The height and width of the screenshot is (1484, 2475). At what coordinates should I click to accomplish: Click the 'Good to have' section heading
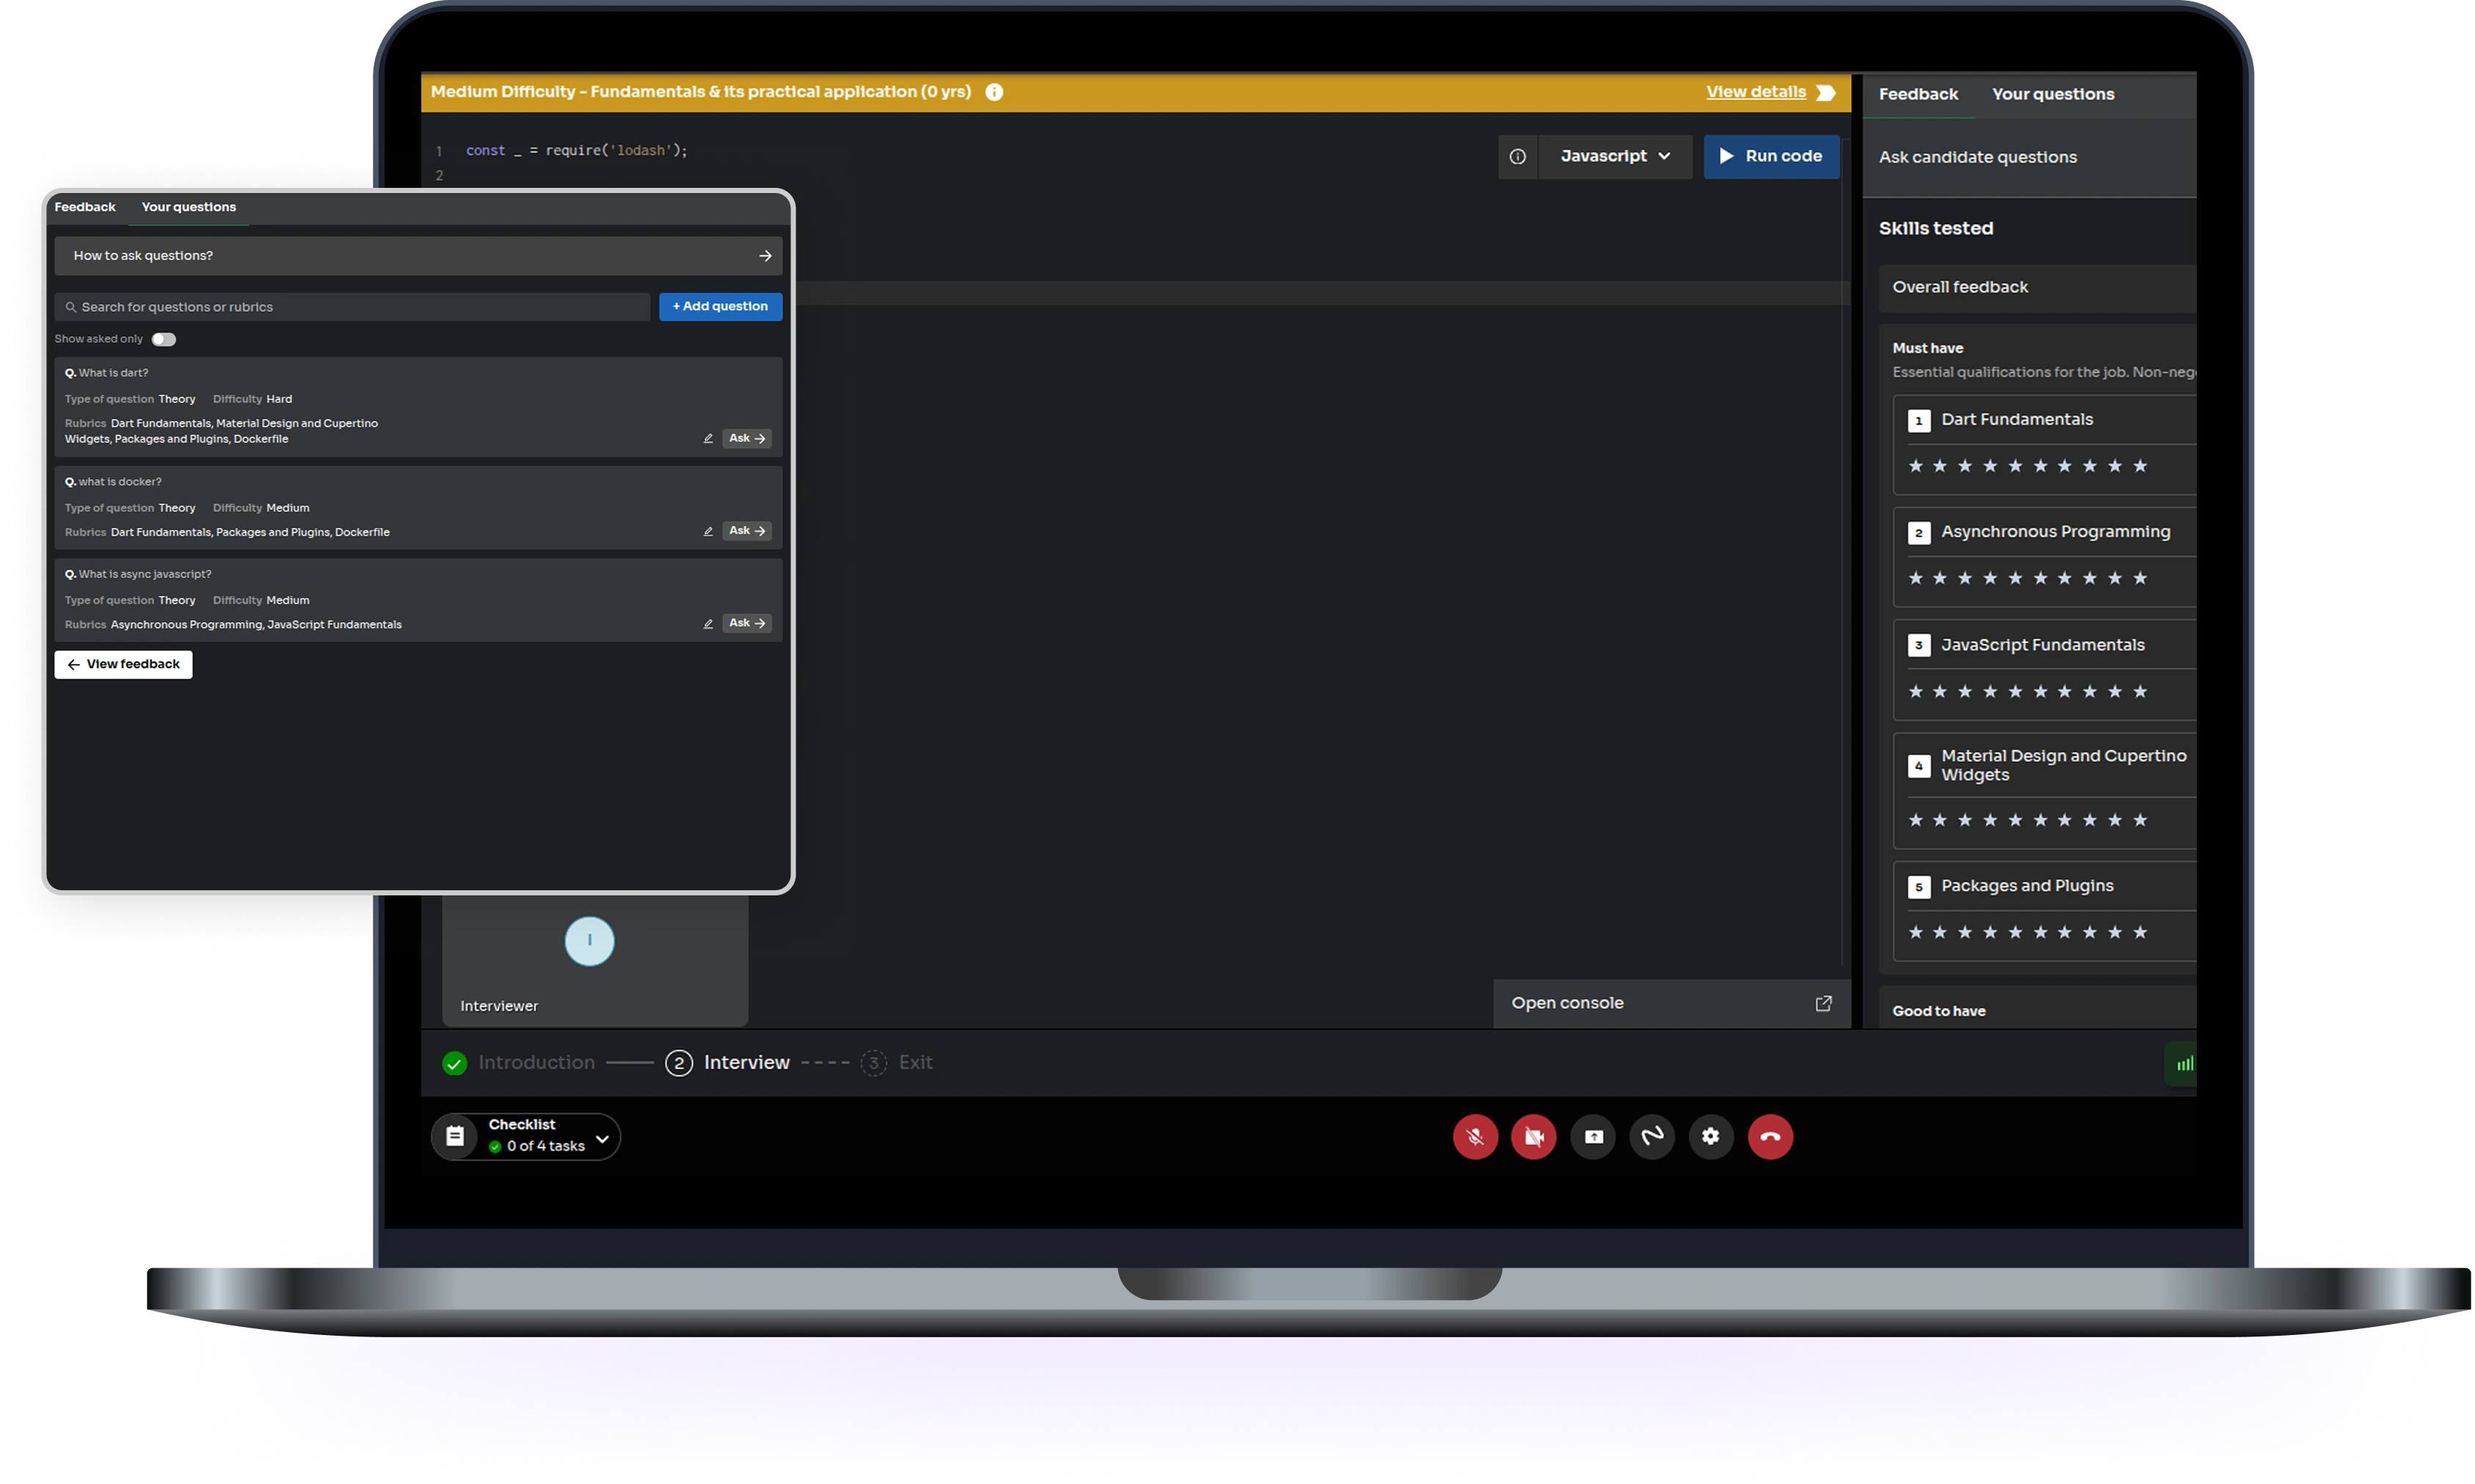pos(1938,1011)
